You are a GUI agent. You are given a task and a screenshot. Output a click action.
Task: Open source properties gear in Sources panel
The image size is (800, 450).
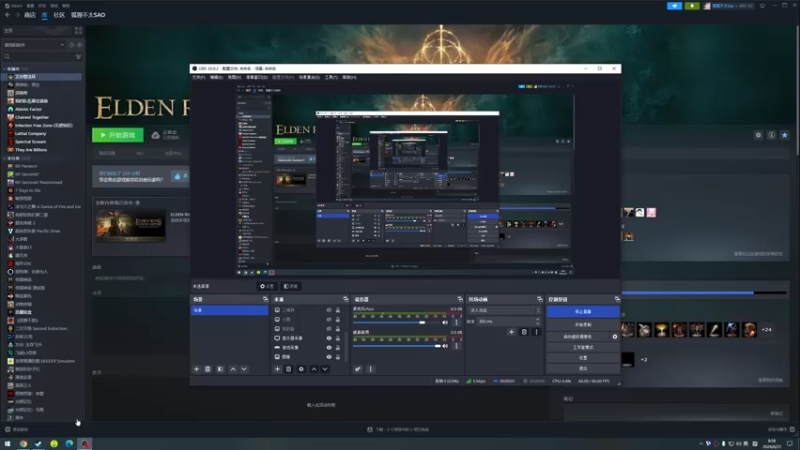tap(301, 369)
